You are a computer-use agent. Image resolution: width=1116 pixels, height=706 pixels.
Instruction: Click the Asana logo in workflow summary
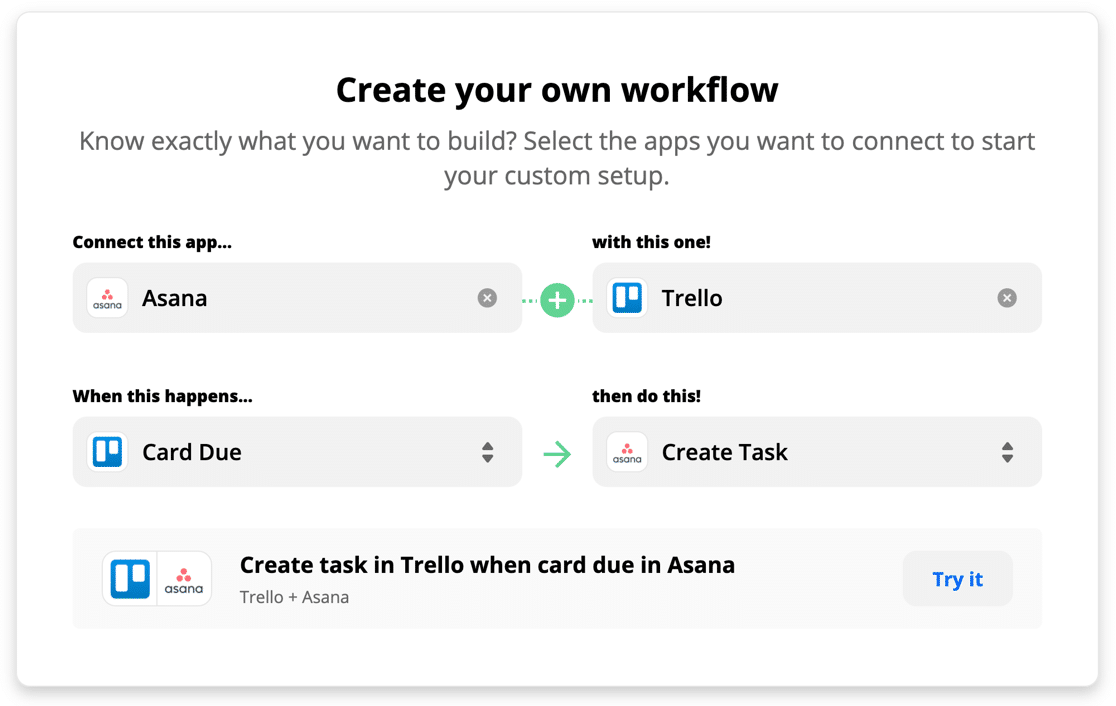point(184,579)
